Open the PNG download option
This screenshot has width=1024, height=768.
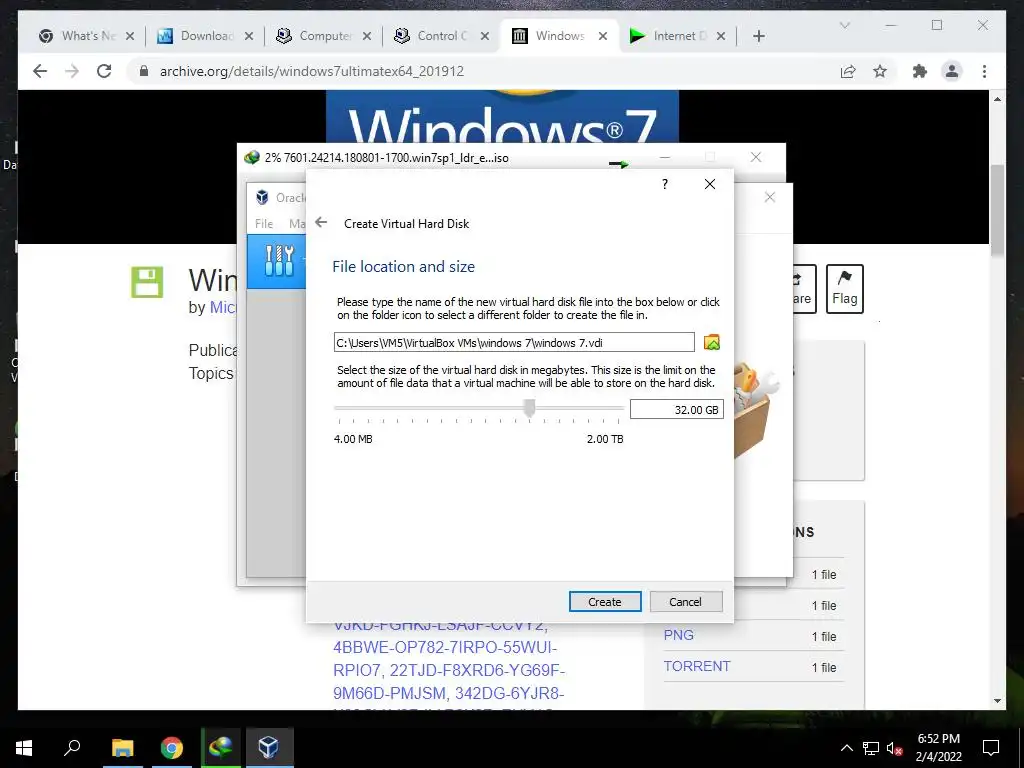[x=679, y=635]
